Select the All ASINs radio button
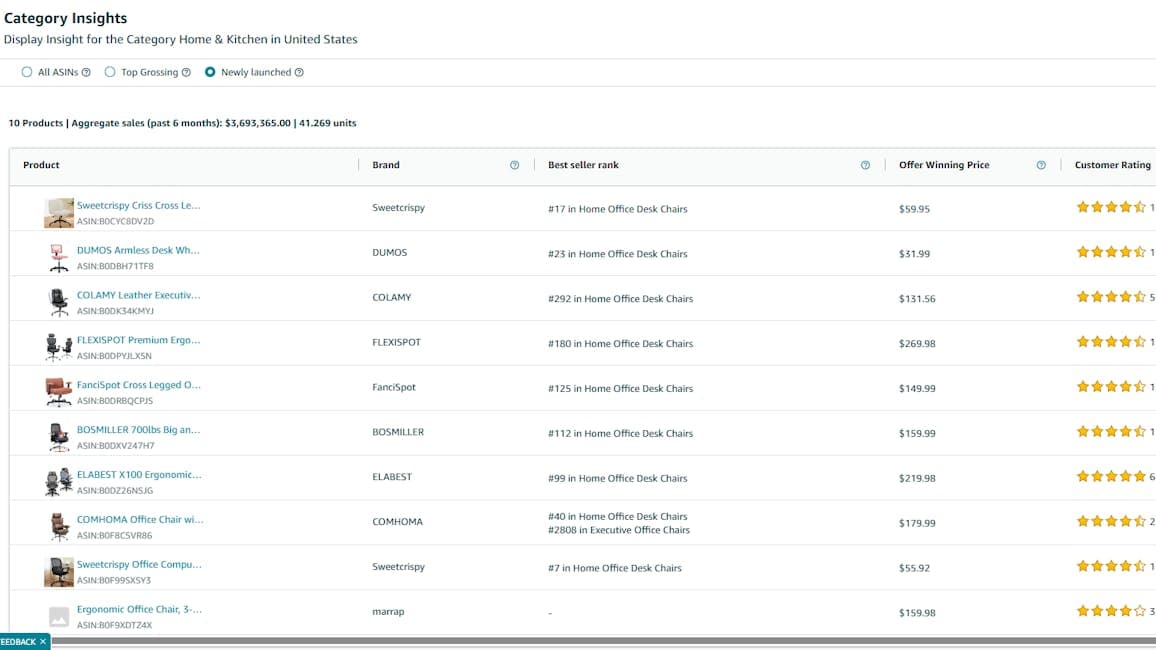This screenshot has height=650, width=1156. pos(27,72)
